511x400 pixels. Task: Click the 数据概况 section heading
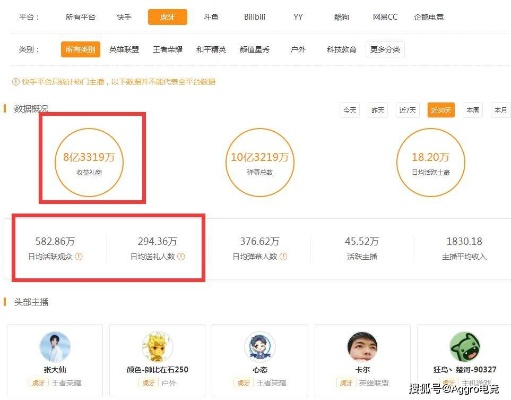[x=30, y=109]
